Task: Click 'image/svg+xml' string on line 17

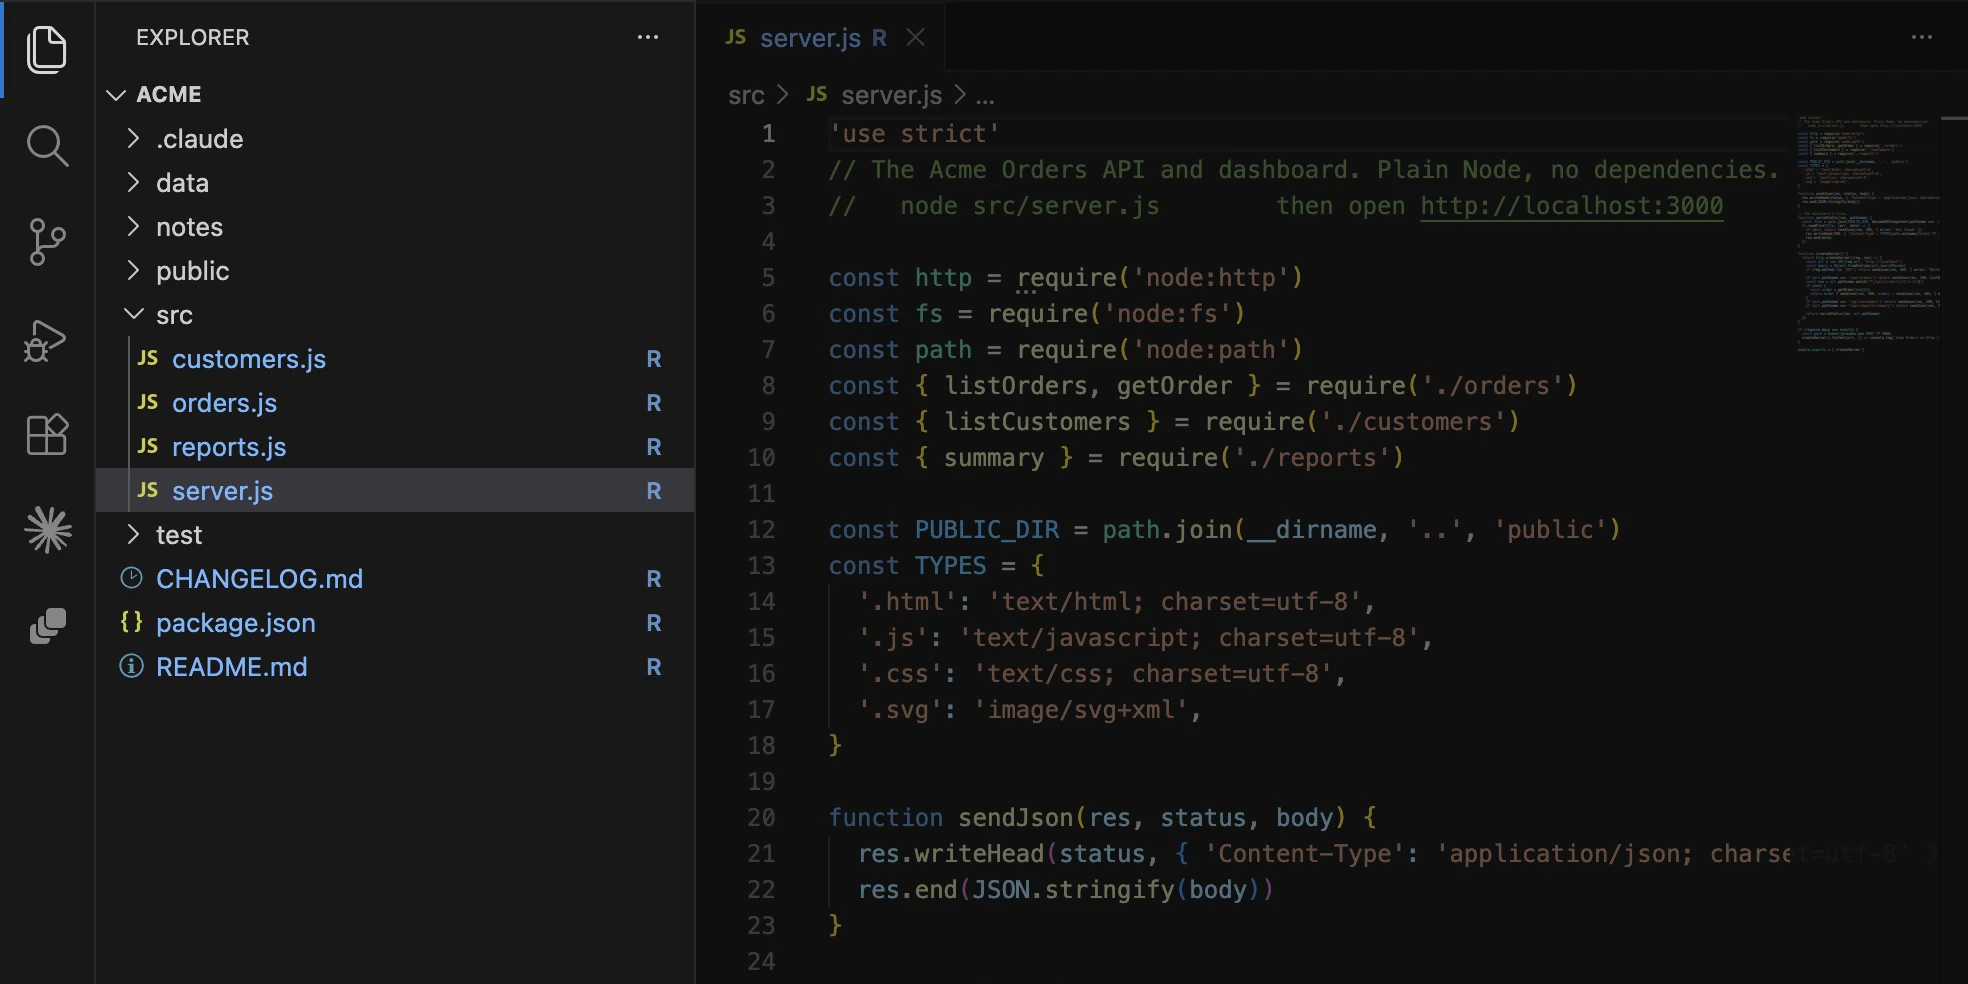Action: (1081, 710)
